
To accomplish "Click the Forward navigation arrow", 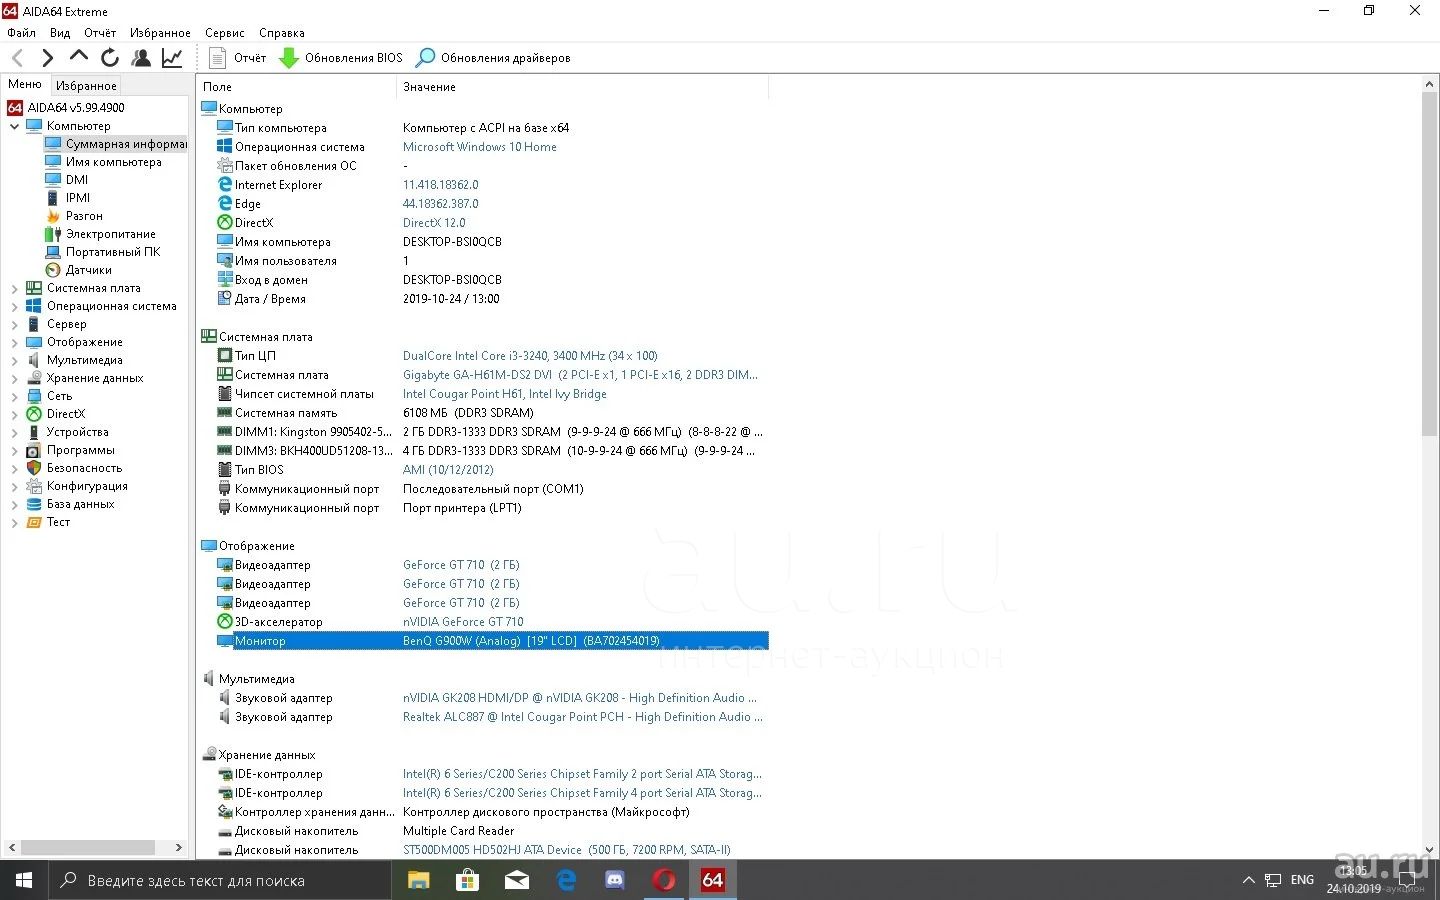I will click(x=47, y=58).
